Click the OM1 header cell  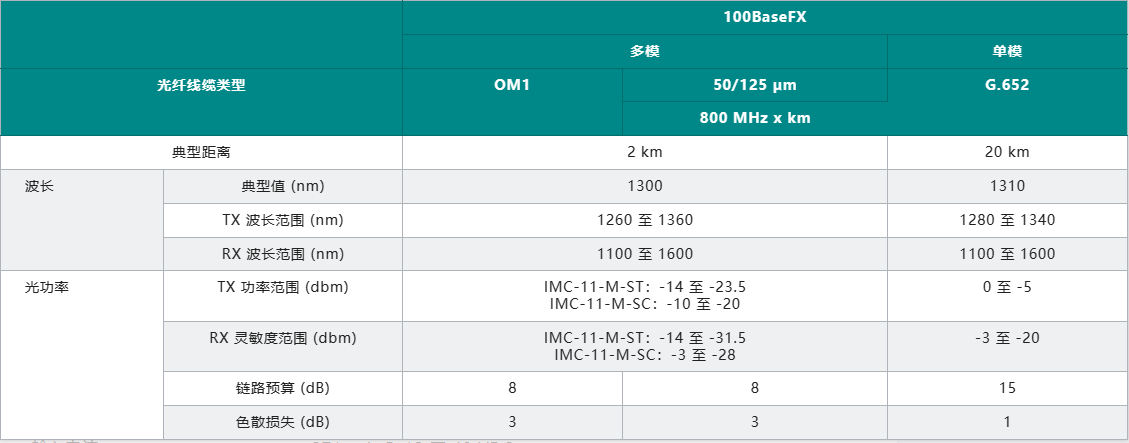(x=511, y=85)
